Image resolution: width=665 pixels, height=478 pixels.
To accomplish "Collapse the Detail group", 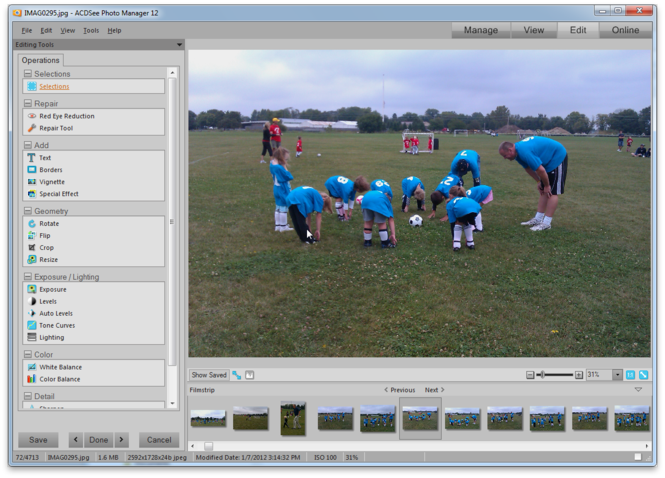I will 28,396.
